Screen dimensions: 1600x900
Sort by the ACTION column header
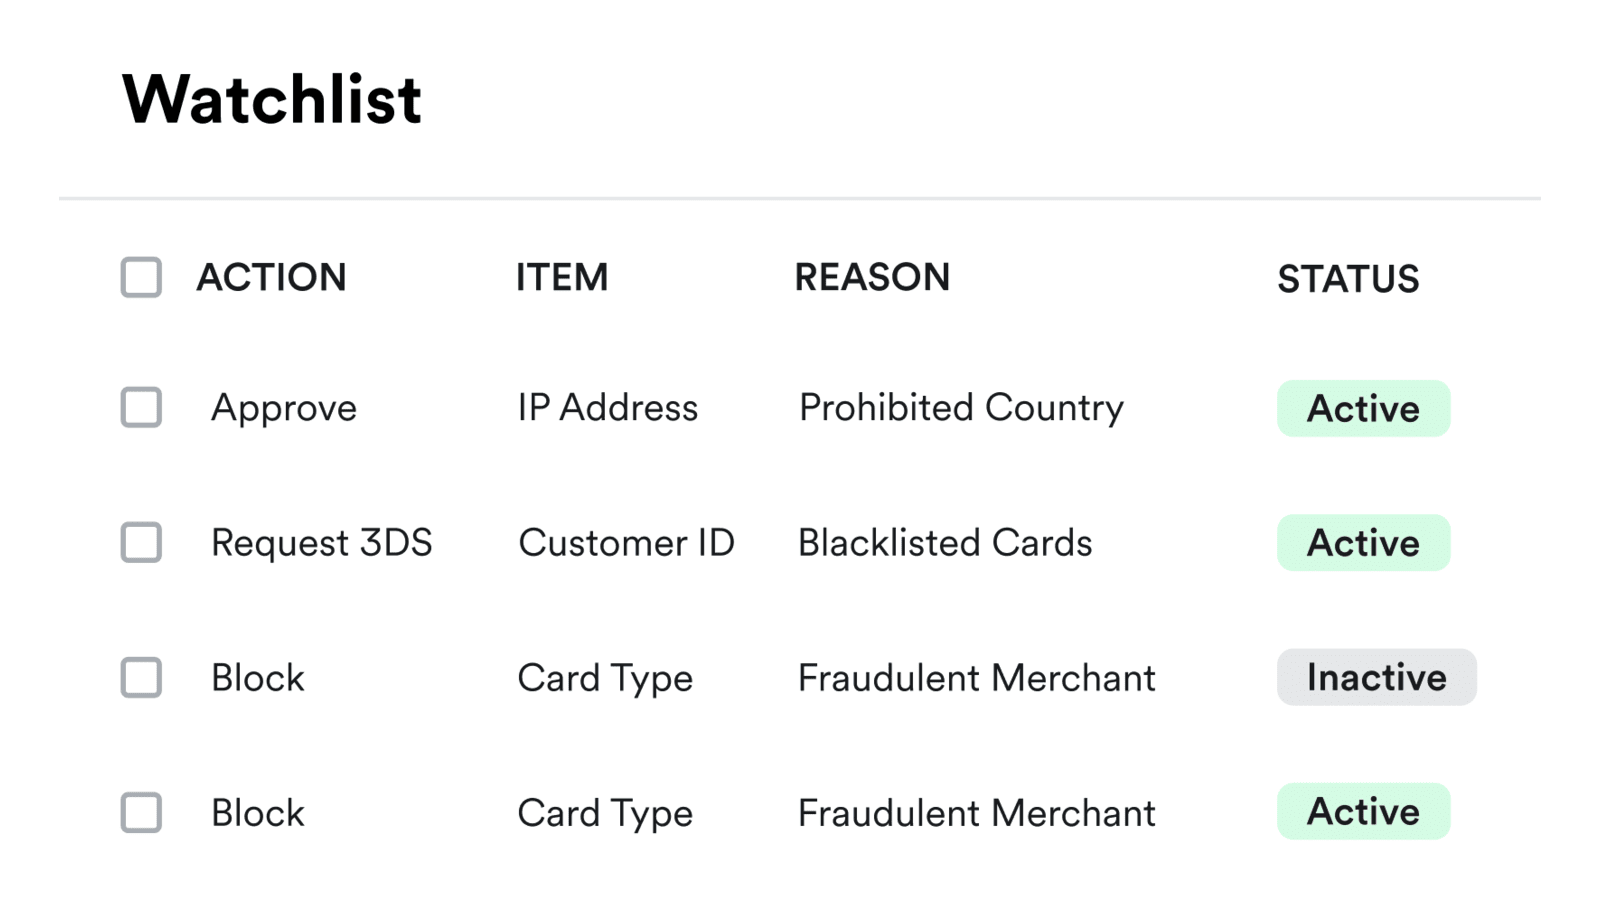point(271,277)
